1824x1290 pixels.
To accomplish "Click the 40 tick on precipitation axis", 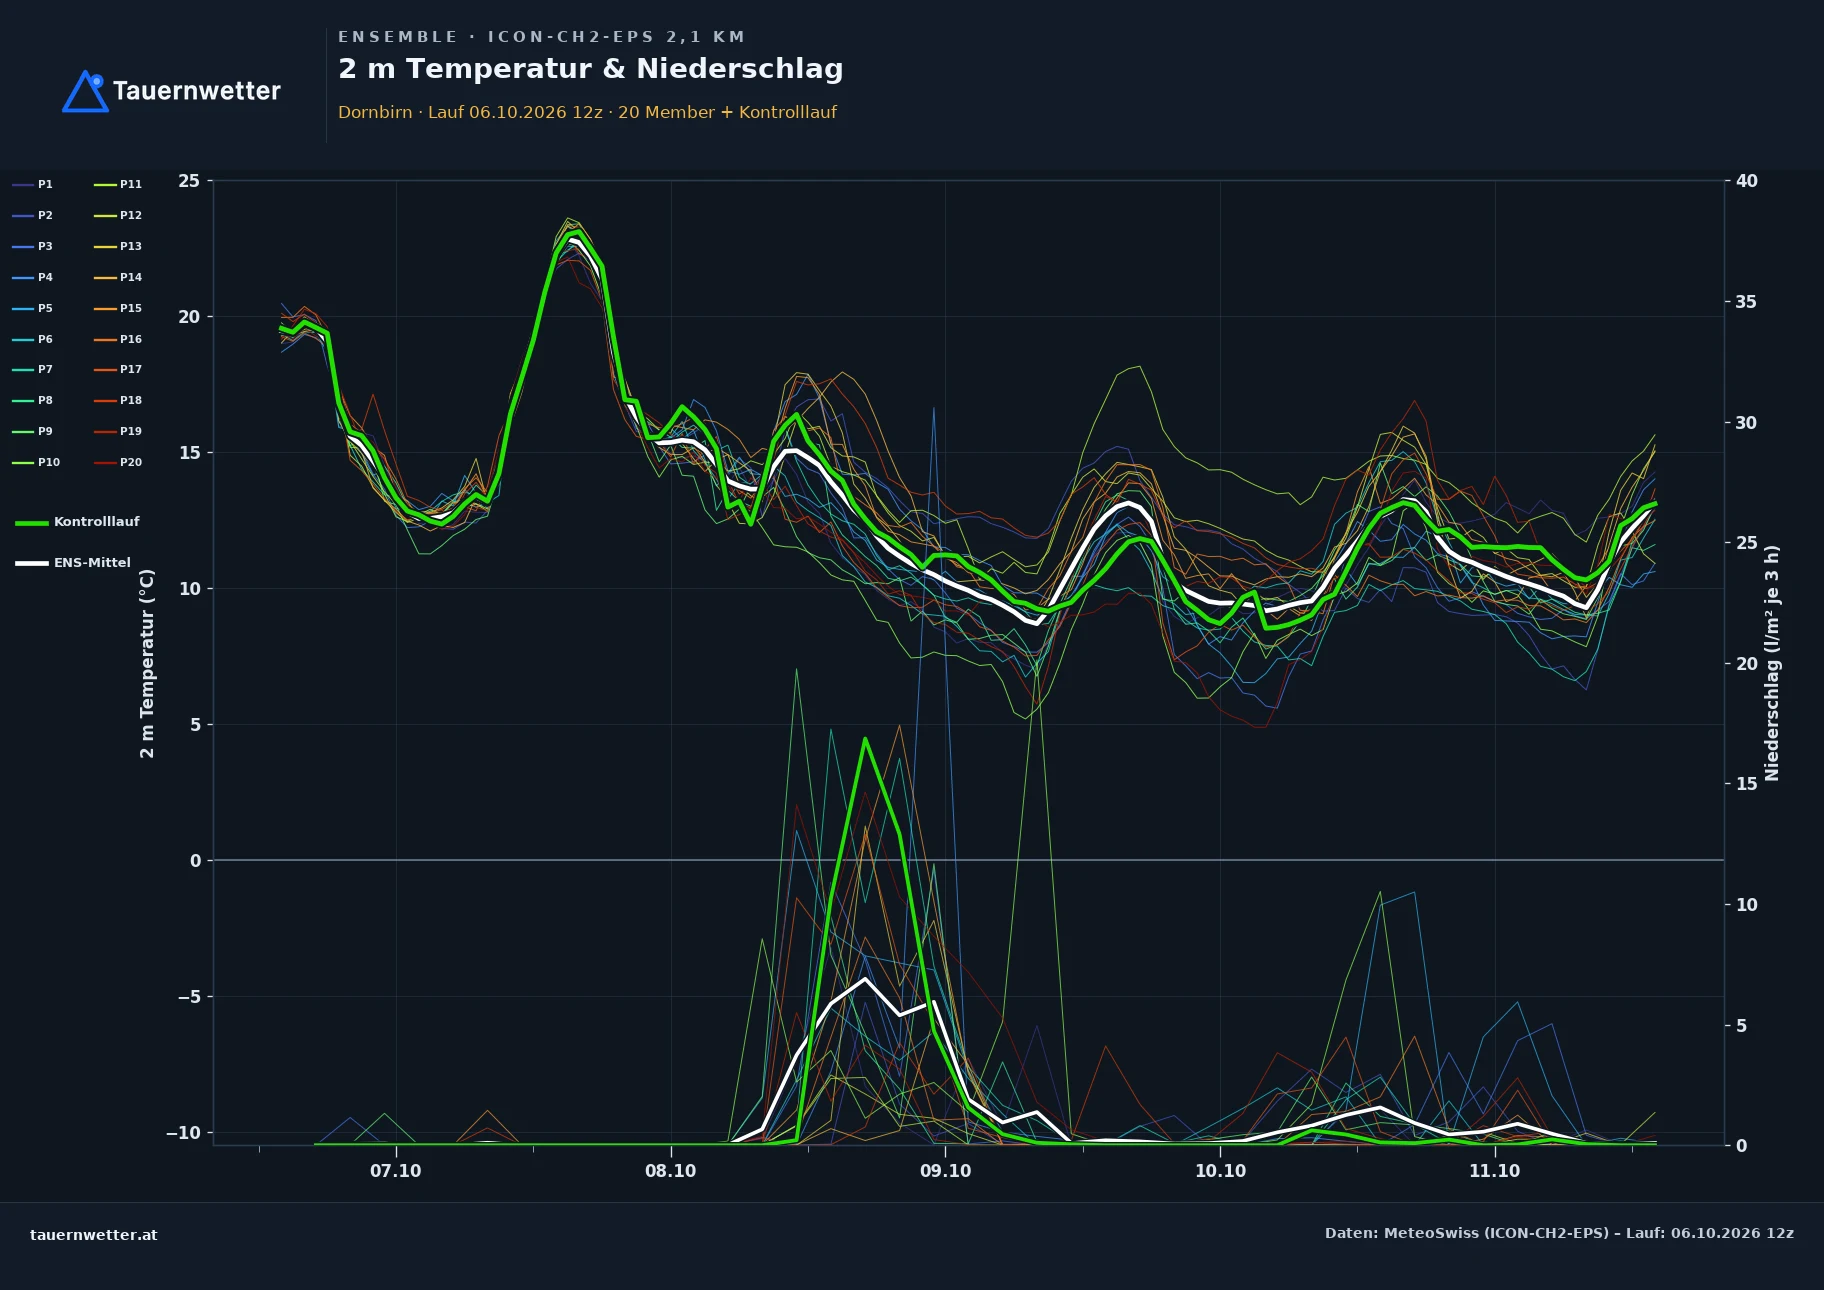I will pyautogui.click(x=1746, y=181).
